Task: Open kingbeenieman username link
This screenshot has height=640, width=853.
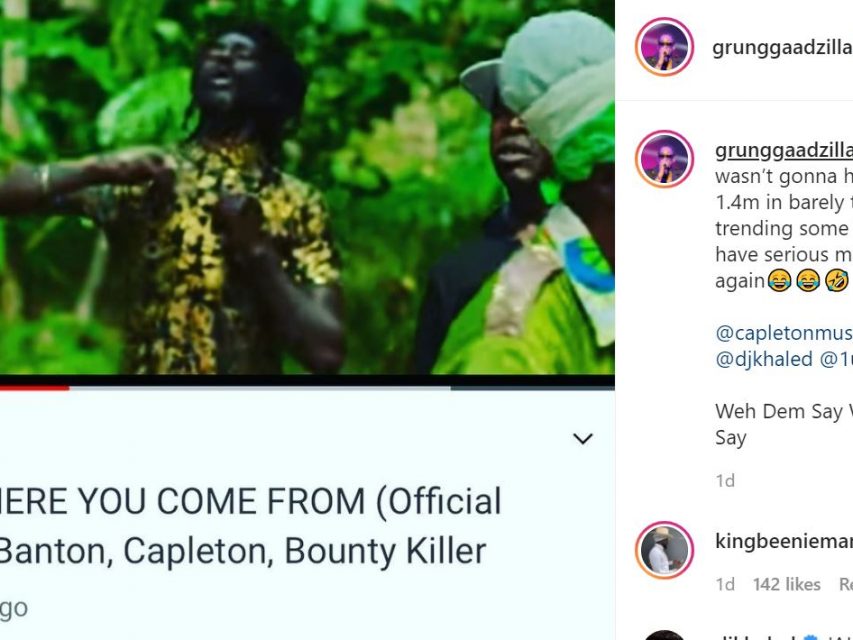Action: [784, 541]
